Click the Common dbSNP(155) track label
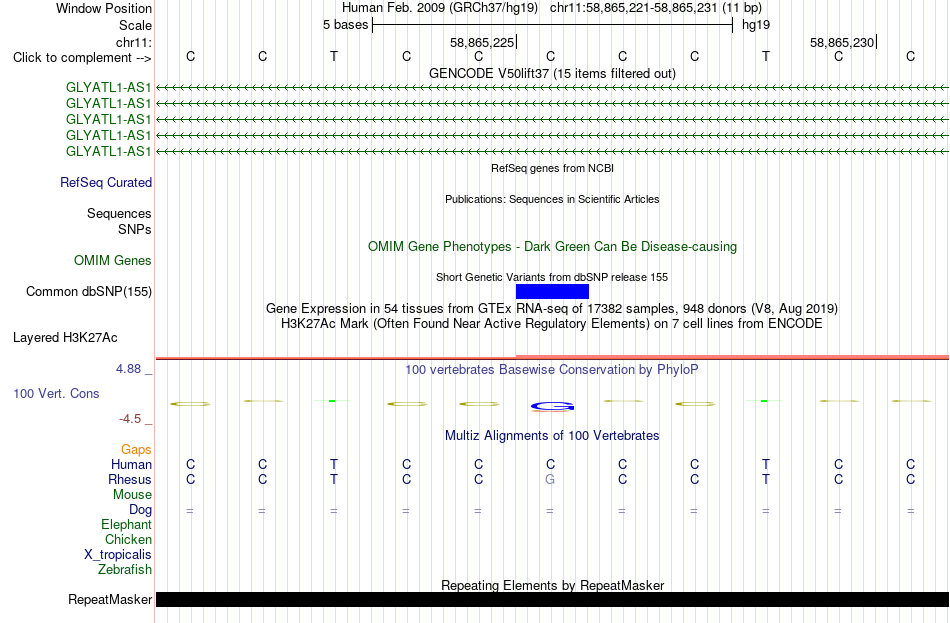This screenshot has height=623, width=950. [89, 292]
